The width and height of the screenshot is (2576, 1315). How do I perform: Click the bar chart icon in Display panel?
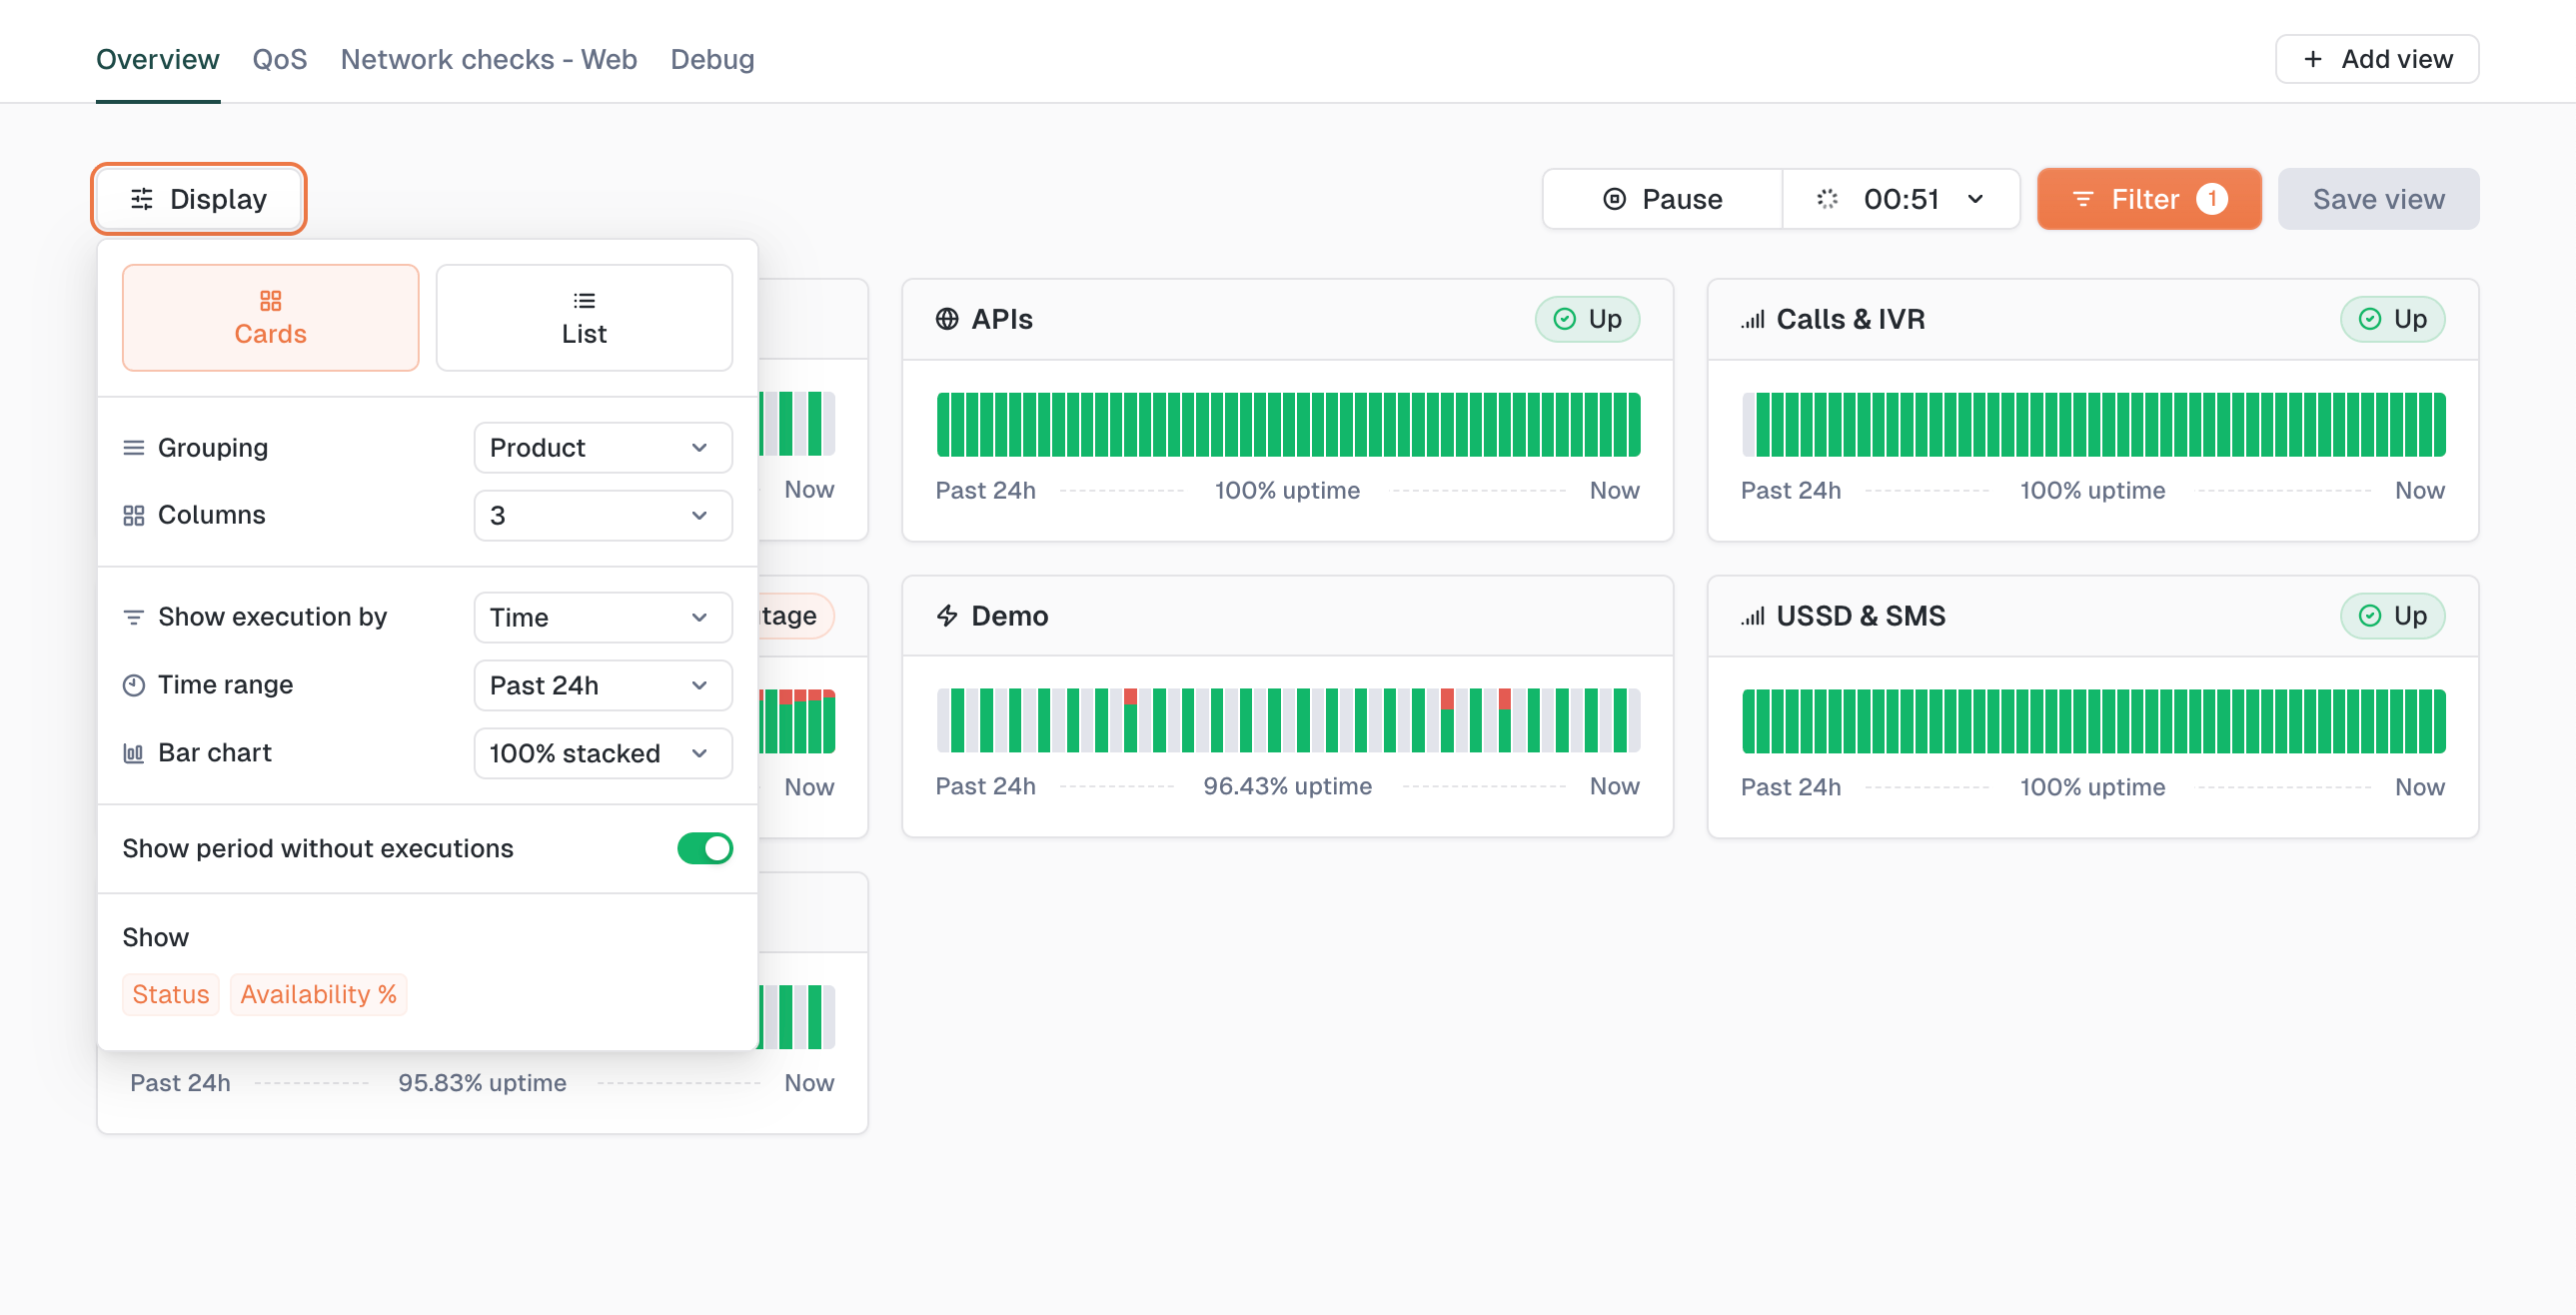133,753
